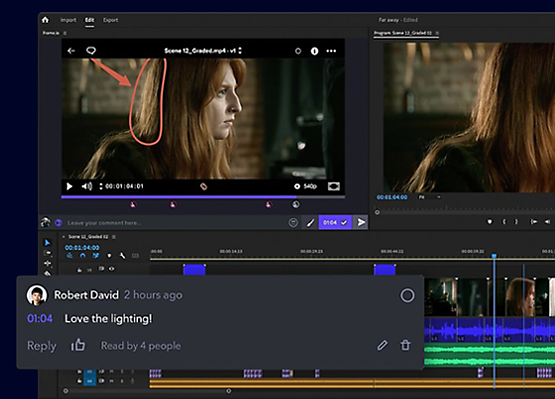Select the drawing brush annotation tool

coord(310,223)
